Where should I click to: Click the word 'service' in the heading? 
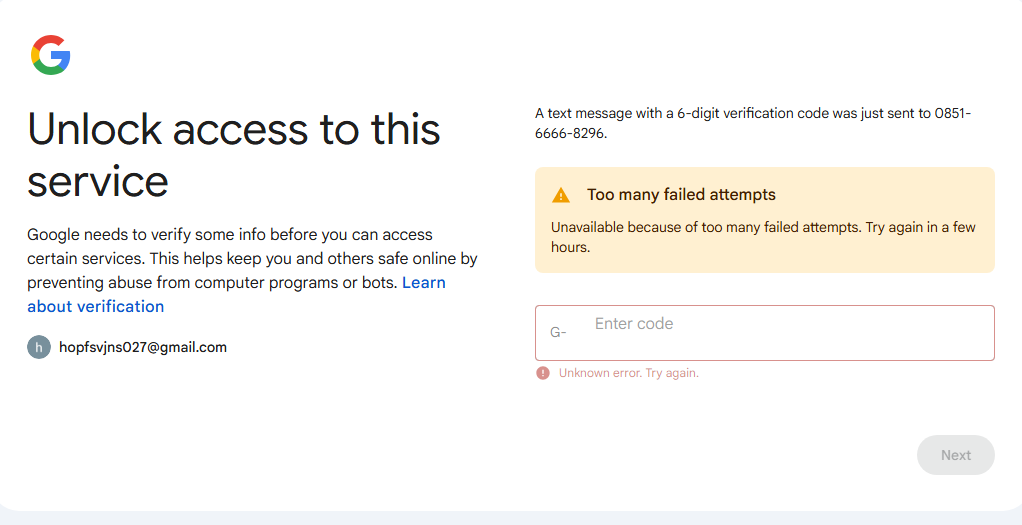(x=98, y=181)
